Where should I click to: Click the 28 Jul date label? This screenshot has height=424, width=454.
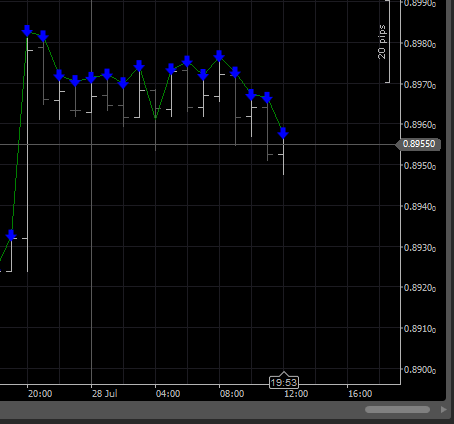point(104,394)
